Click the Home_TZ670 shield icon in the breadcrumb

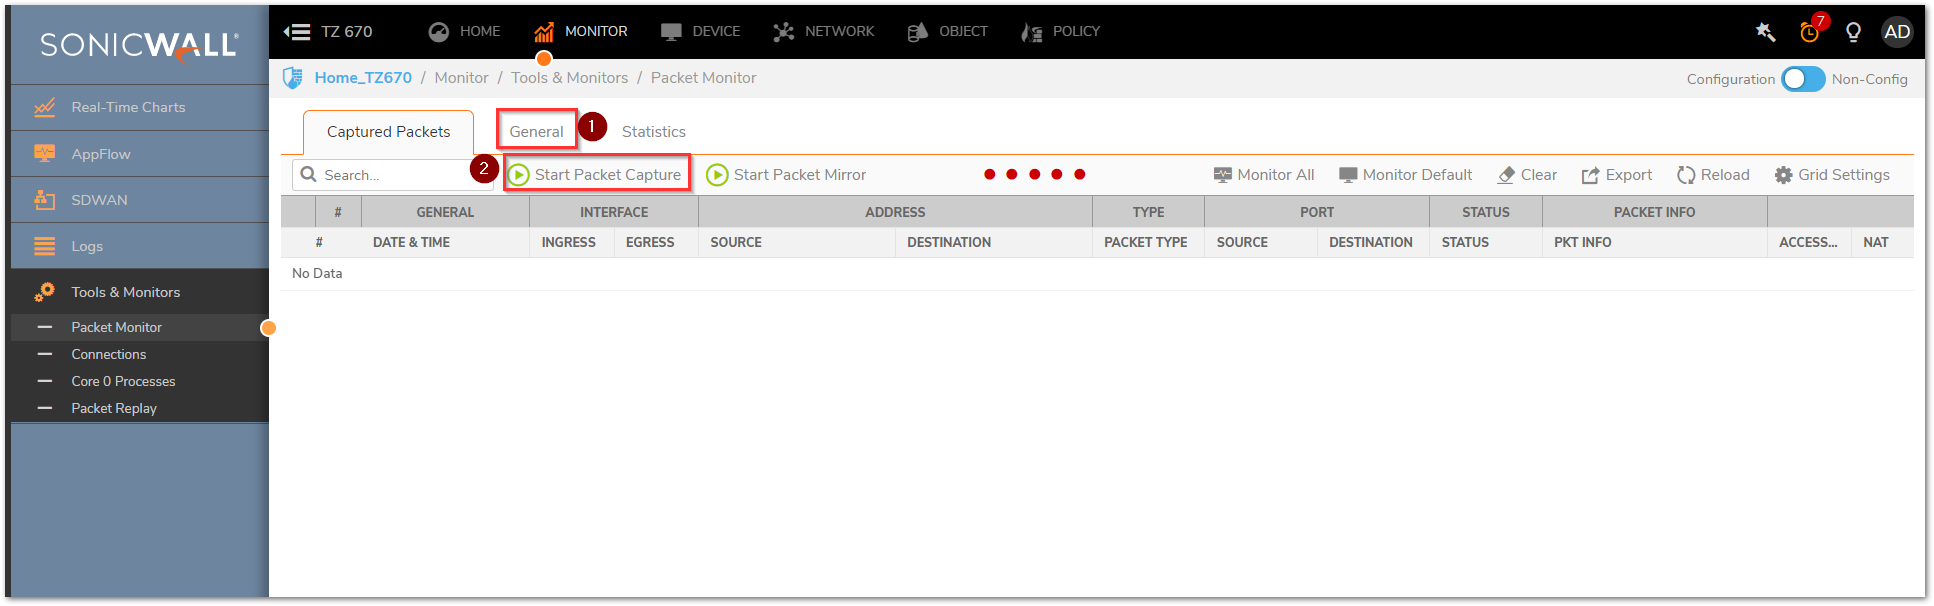click(293, 78)
